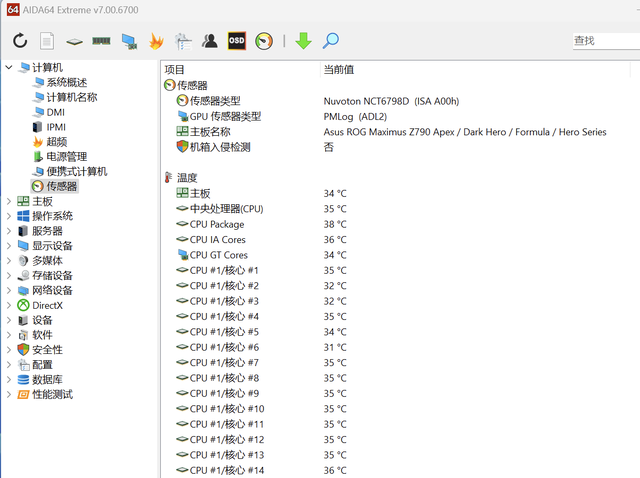640x478 pixels.
Task: Expand the 主板 tree node
Action: coord(9,201)
